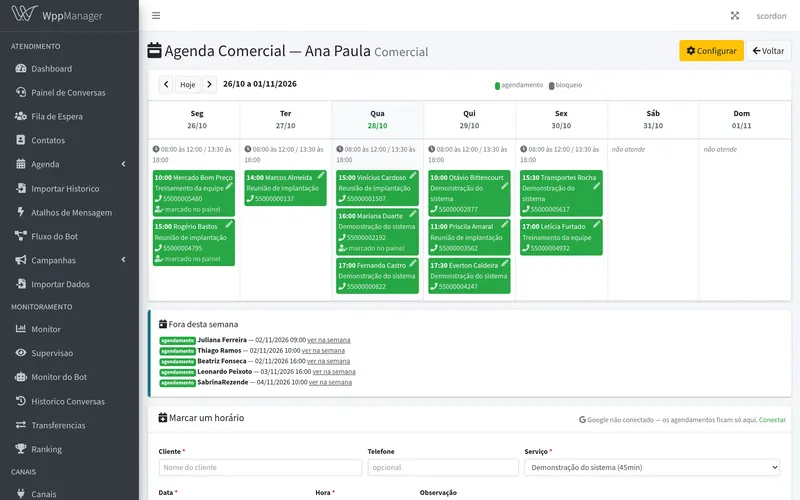Open Painel de Conversas
800x500 pixels.
click(x=69, y=92)
